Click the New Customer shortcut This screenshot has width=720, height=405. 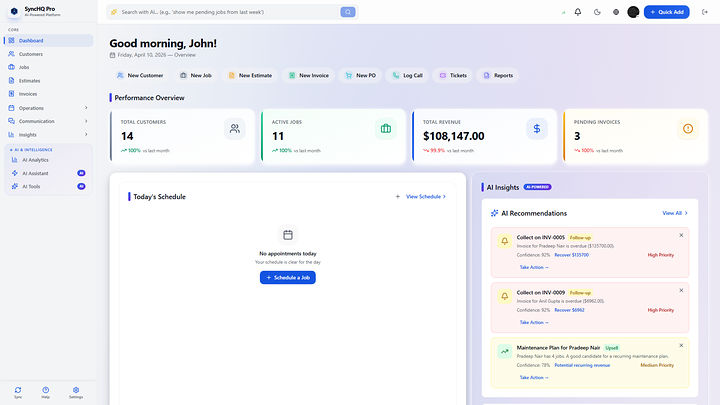point(140,75)
